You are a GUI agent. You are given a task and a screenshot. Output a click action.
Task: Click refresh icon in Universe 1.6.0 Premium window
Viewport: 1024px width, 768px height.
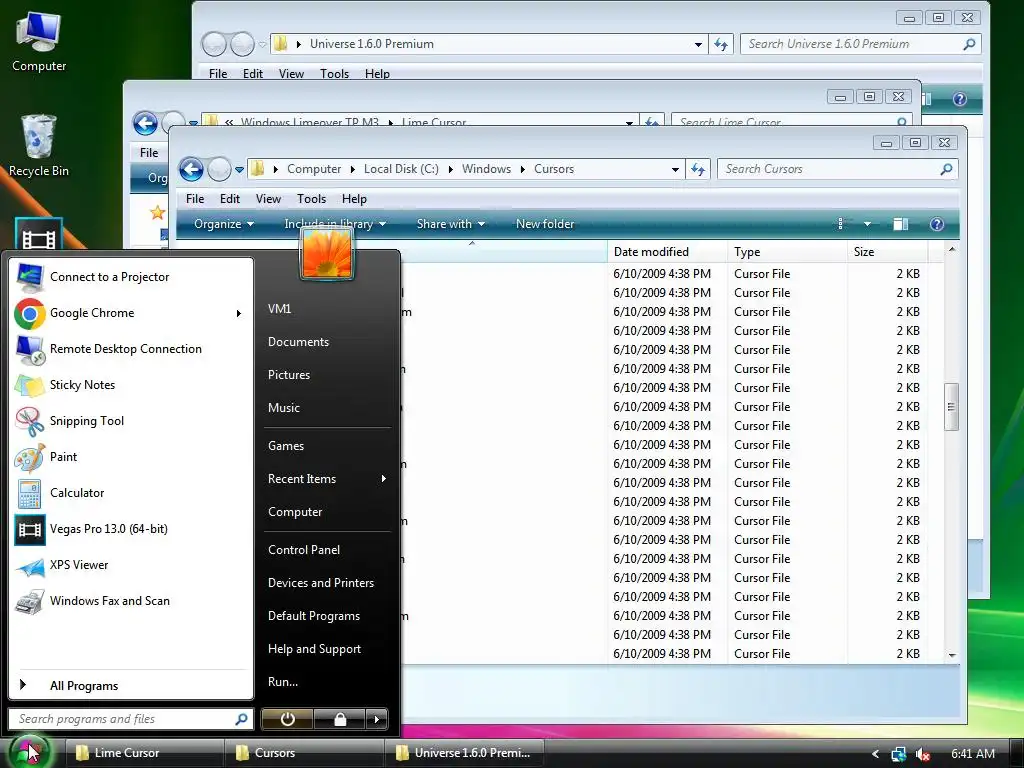(x=720, y=44)
